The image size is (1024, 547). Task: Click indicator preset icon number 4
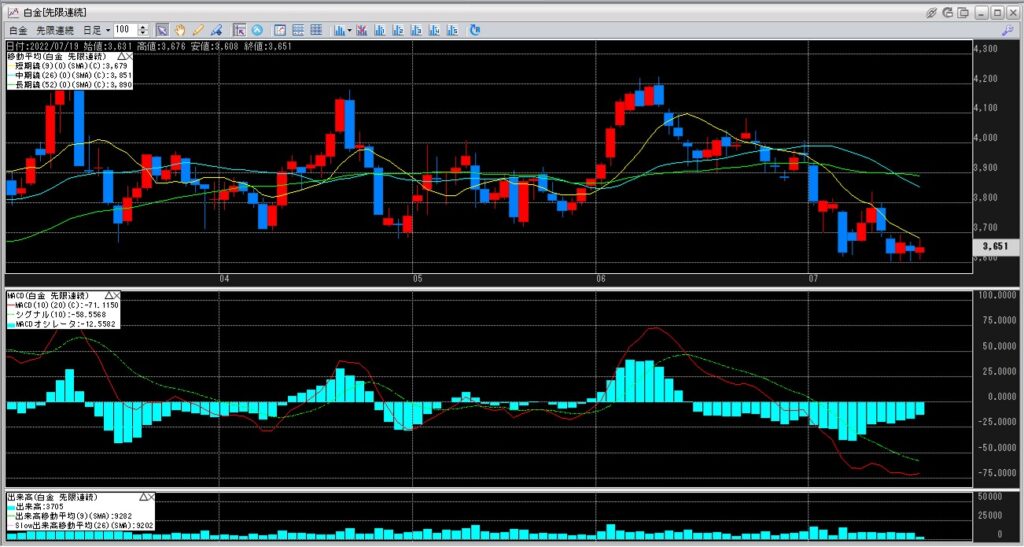(434, 30)
